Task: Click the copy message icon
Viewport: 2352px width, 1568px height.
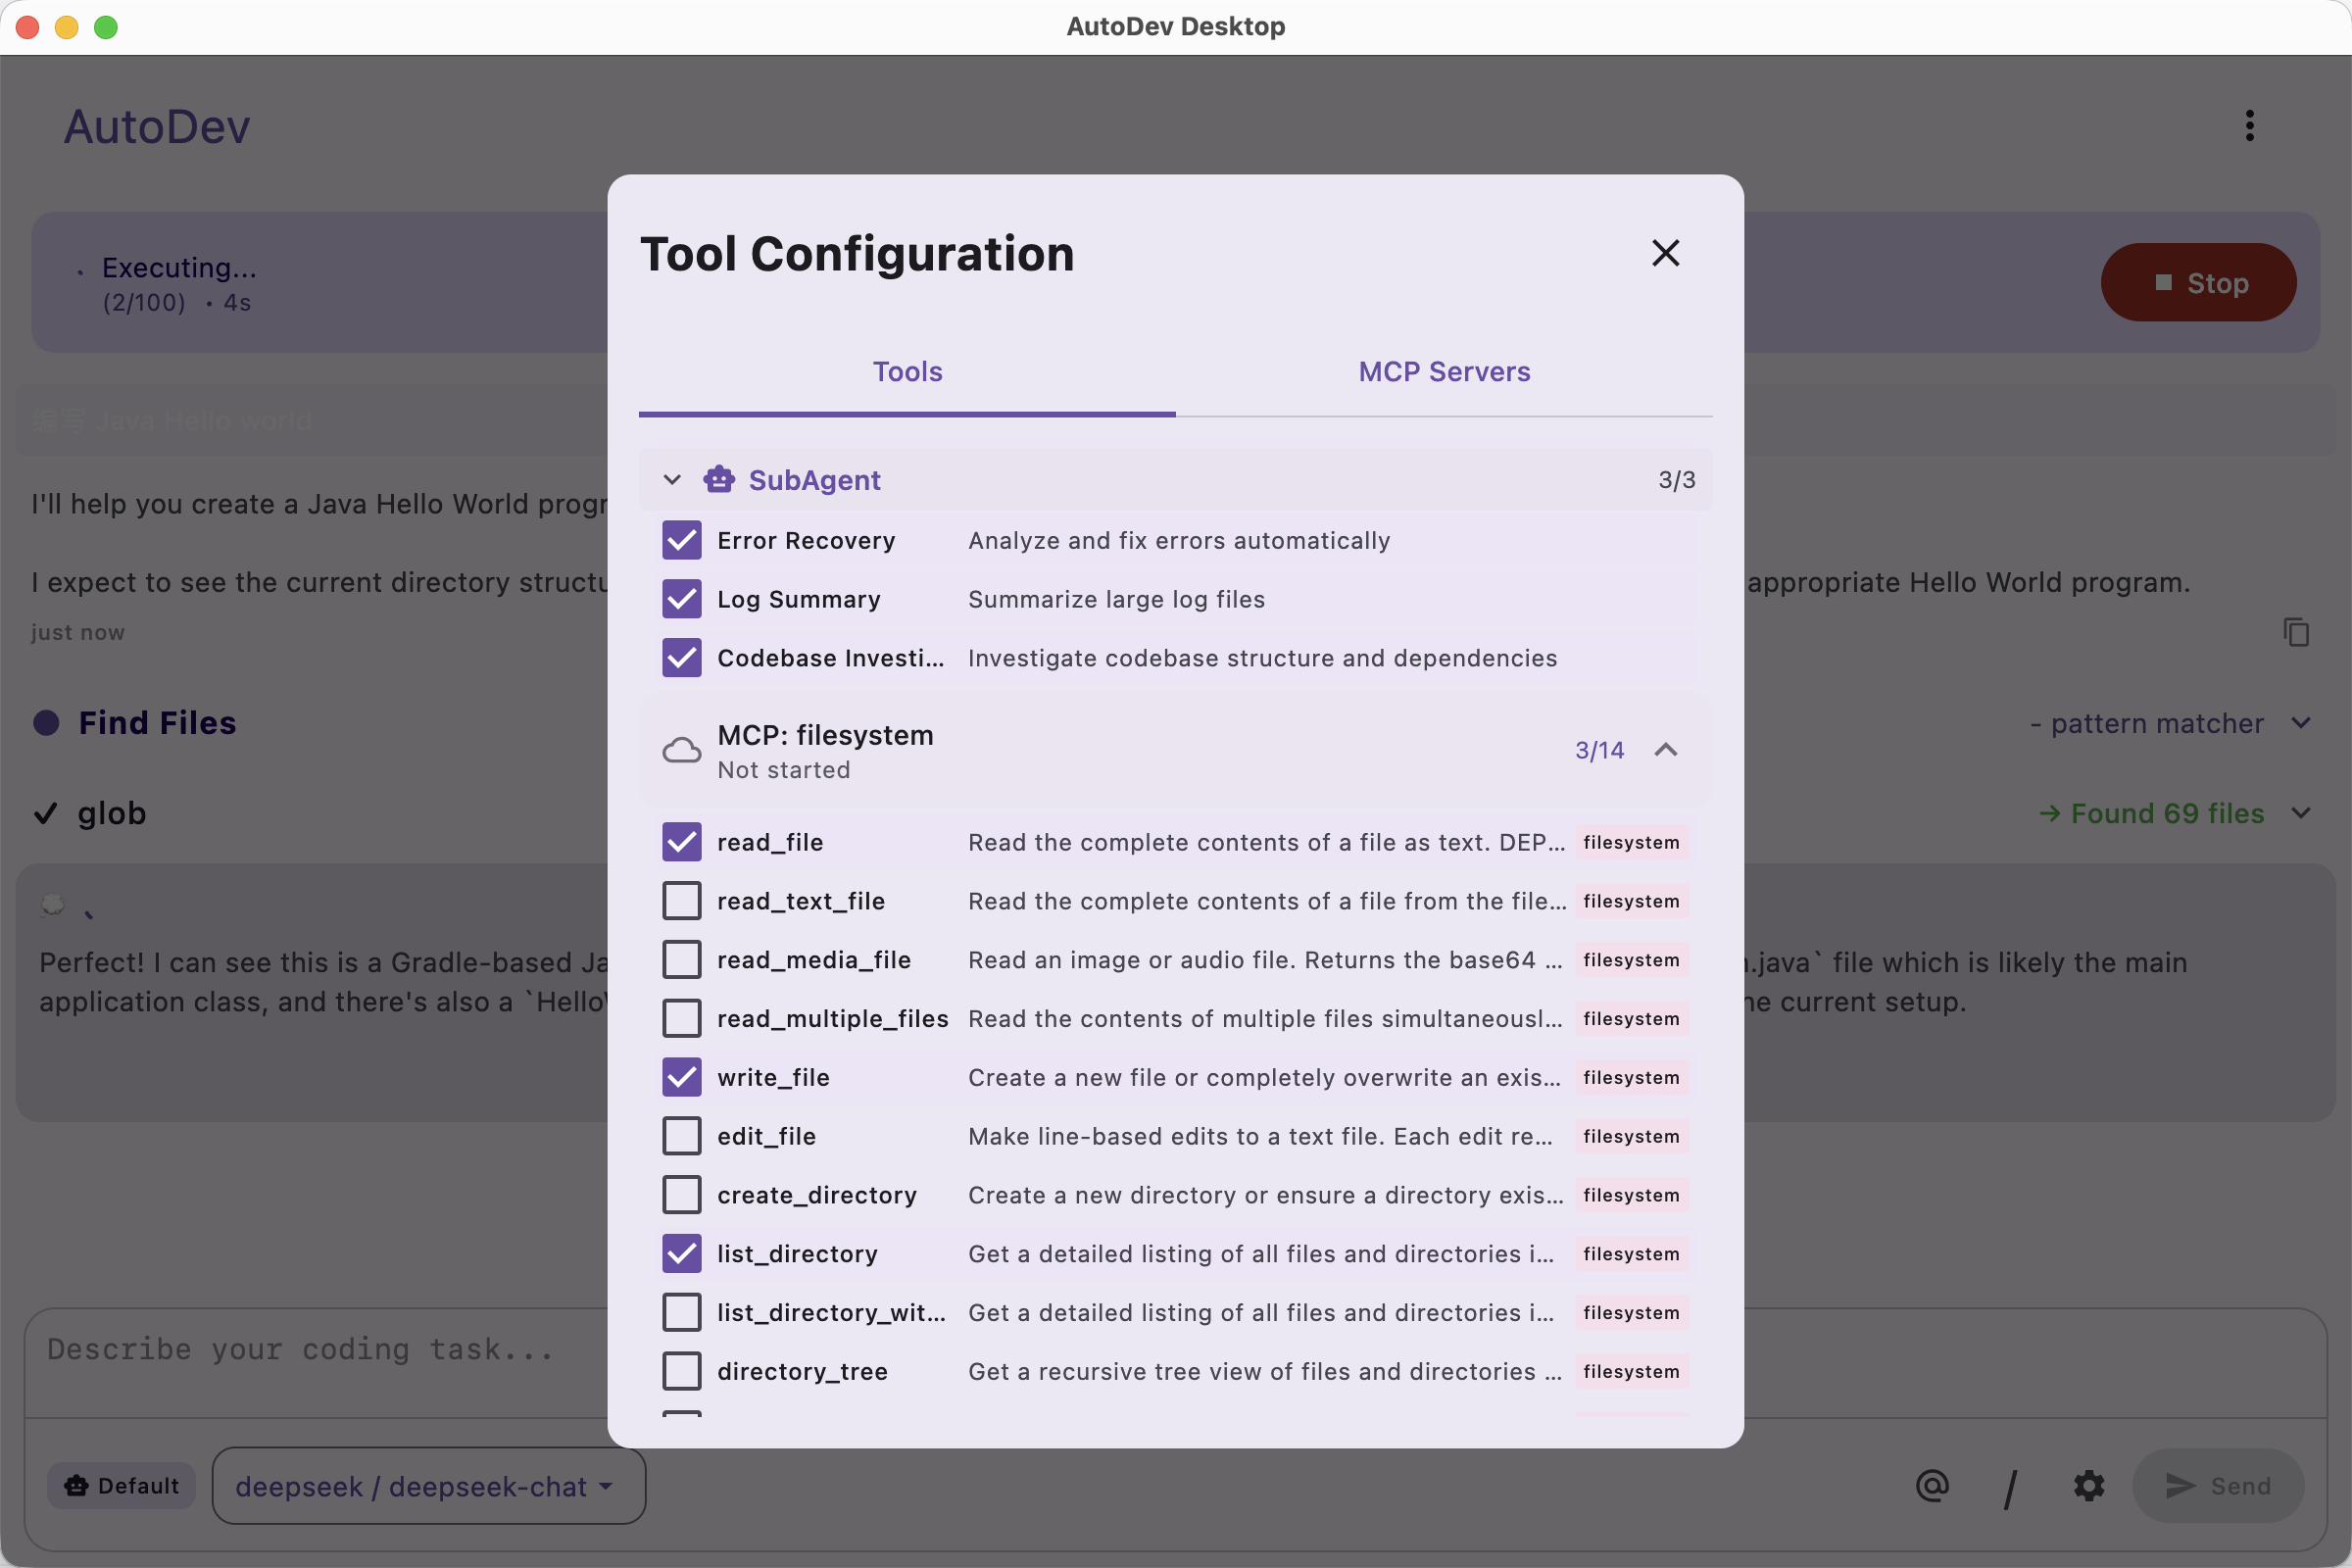Action: tap(2296, 632)
